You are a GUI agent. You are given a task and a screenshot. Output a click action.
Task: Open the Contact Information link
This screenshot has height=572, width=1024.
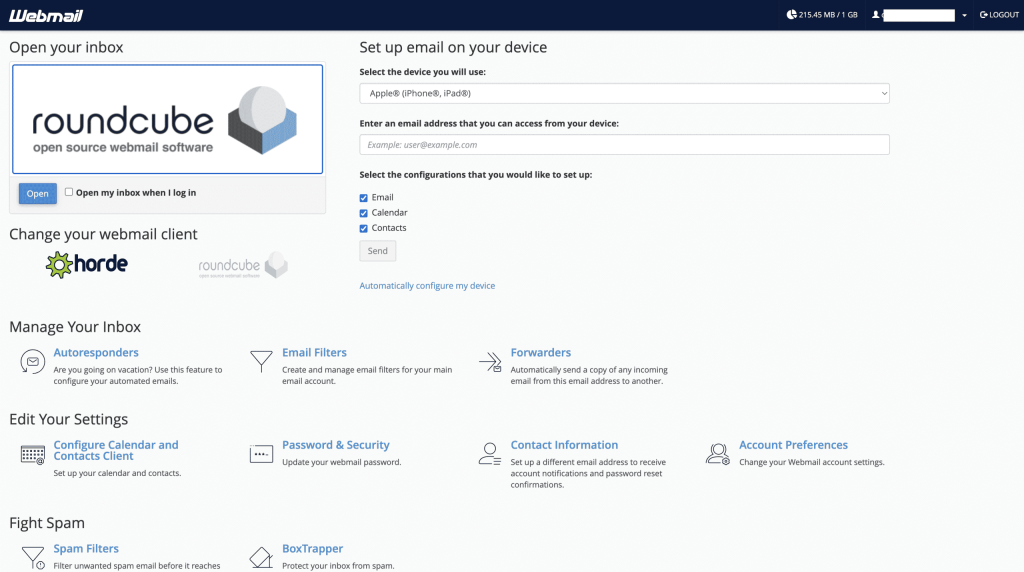564,445
